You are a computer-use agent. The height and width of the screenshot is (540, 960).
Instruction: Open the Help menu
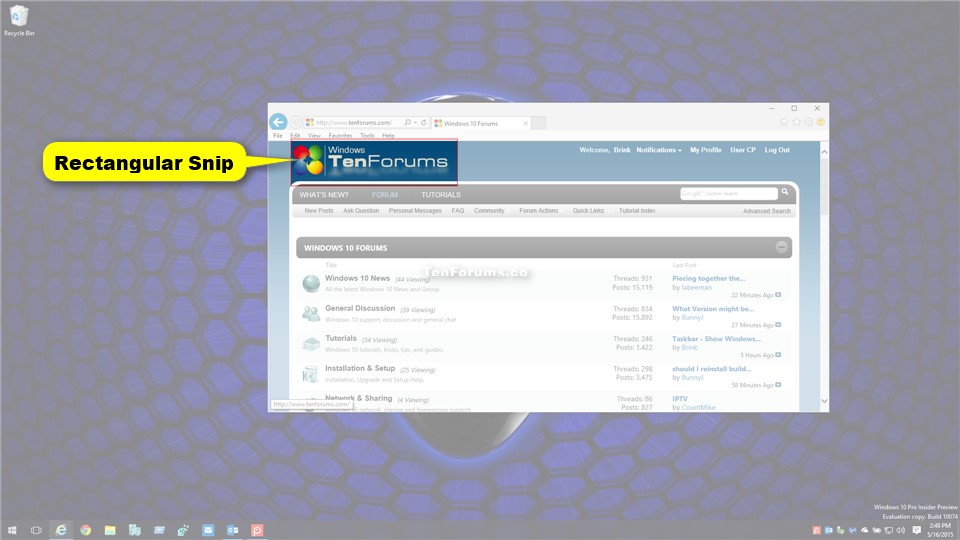(x=388, y=136)
